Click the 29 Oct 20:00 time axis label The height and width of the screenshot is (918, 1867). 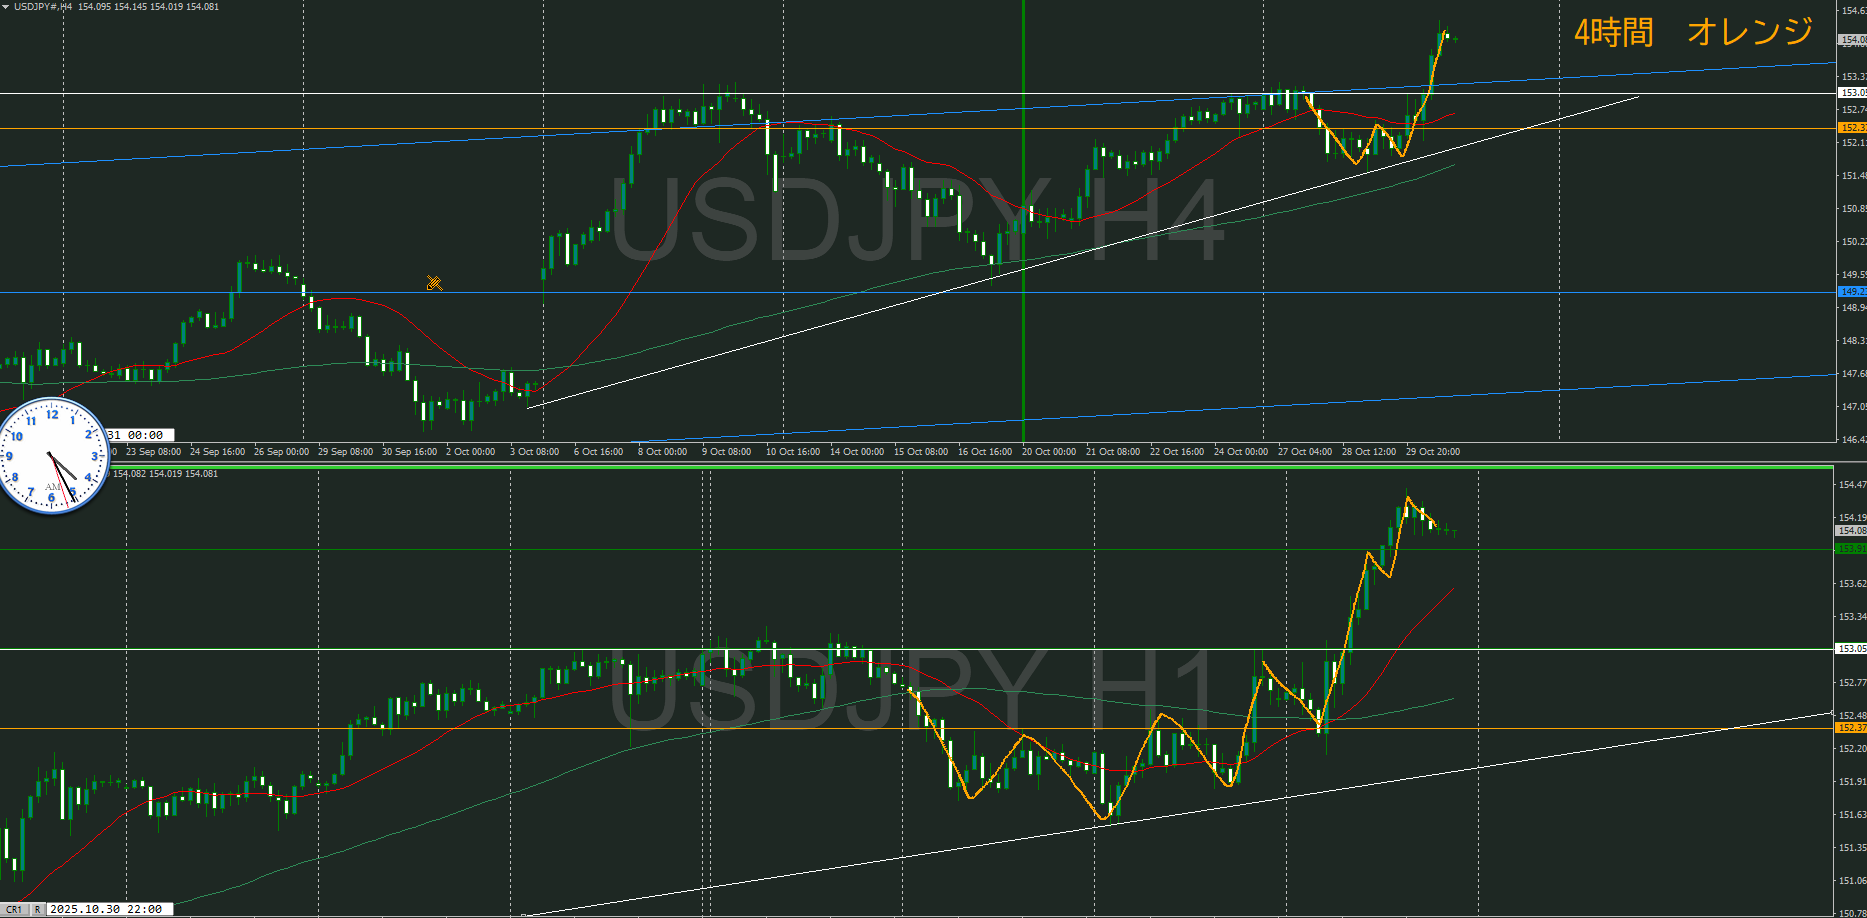click(x=1432, y=452)
